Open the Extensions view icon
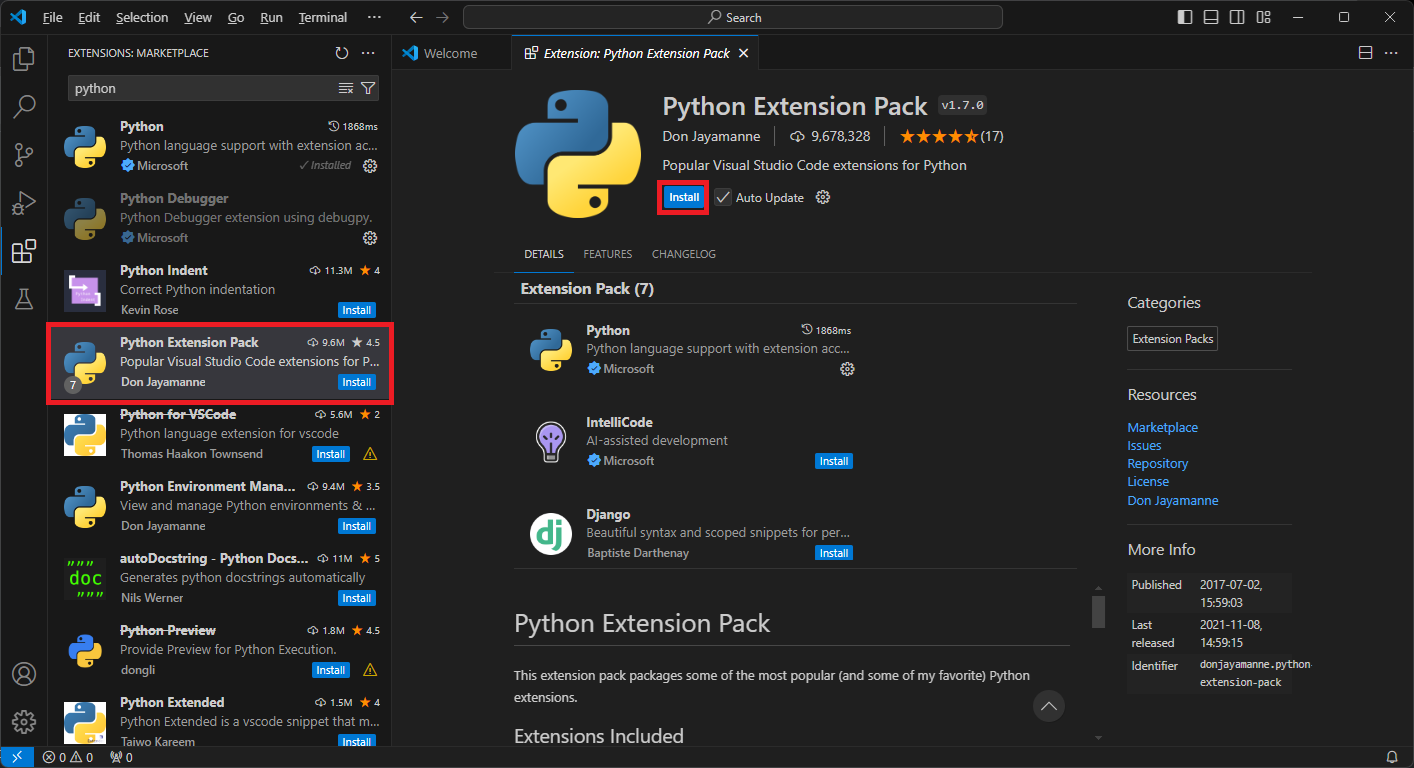This screenshot has height=768, width=1414. 24,251
